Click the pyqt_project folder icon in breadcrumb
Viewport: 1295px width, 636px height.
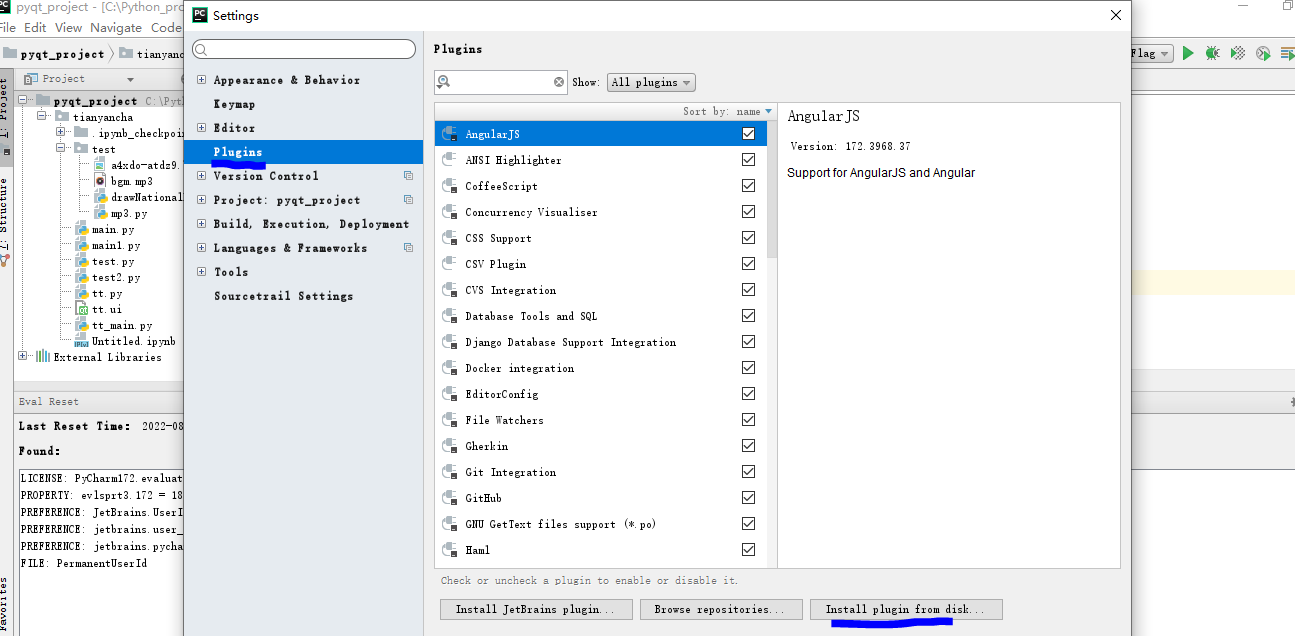10,54
